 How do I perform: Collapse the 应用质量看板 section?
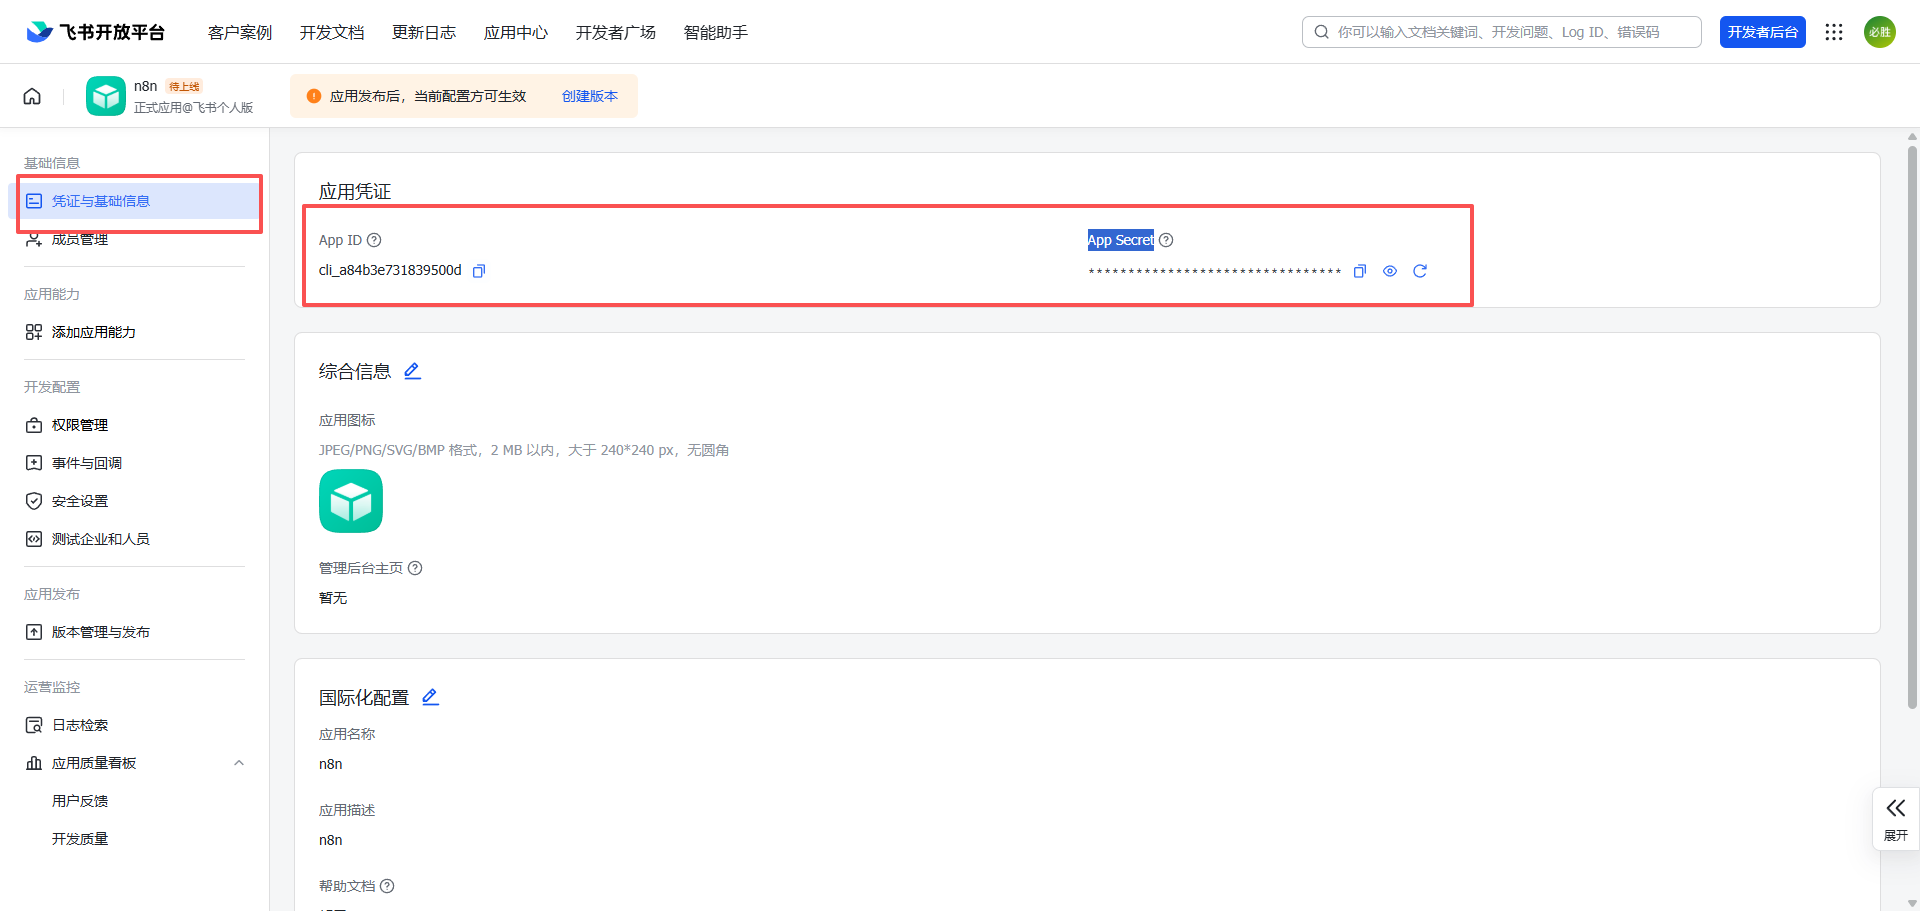239,762
